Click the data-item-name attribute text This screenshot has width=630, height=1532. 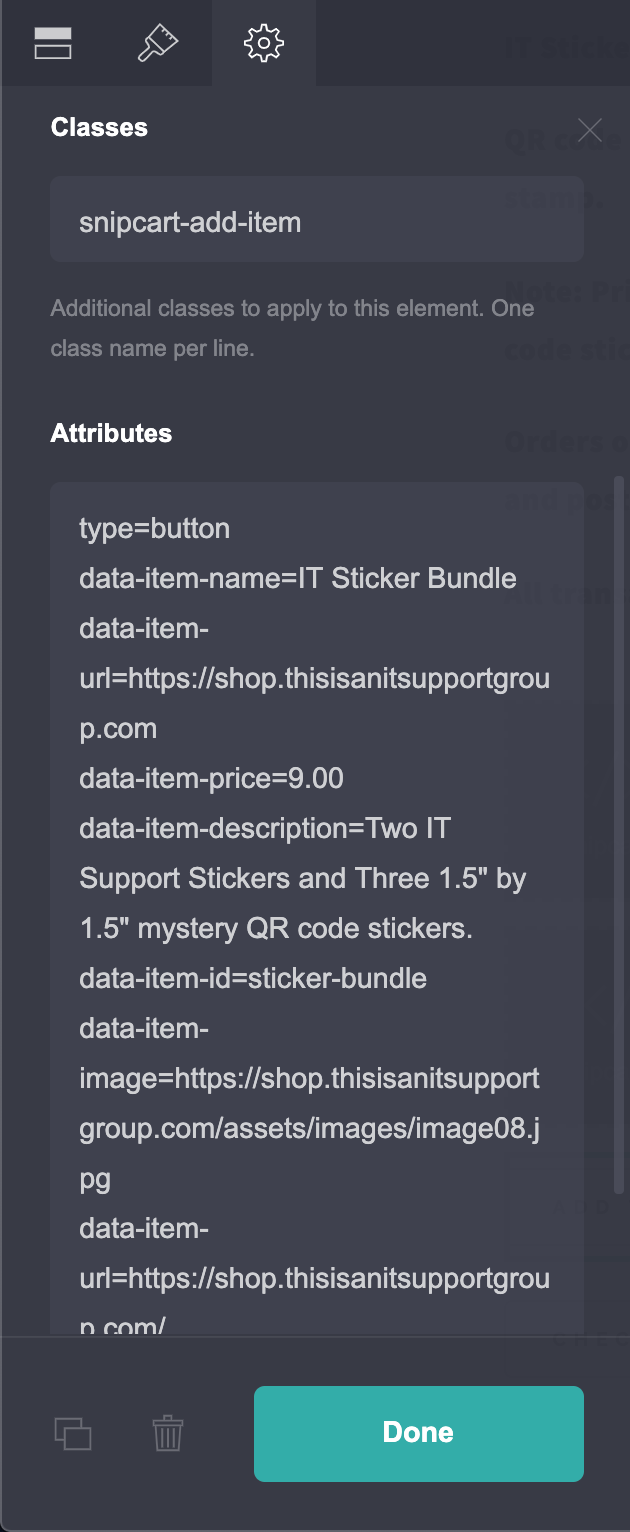pyautogui.click(x=297, y=578)
